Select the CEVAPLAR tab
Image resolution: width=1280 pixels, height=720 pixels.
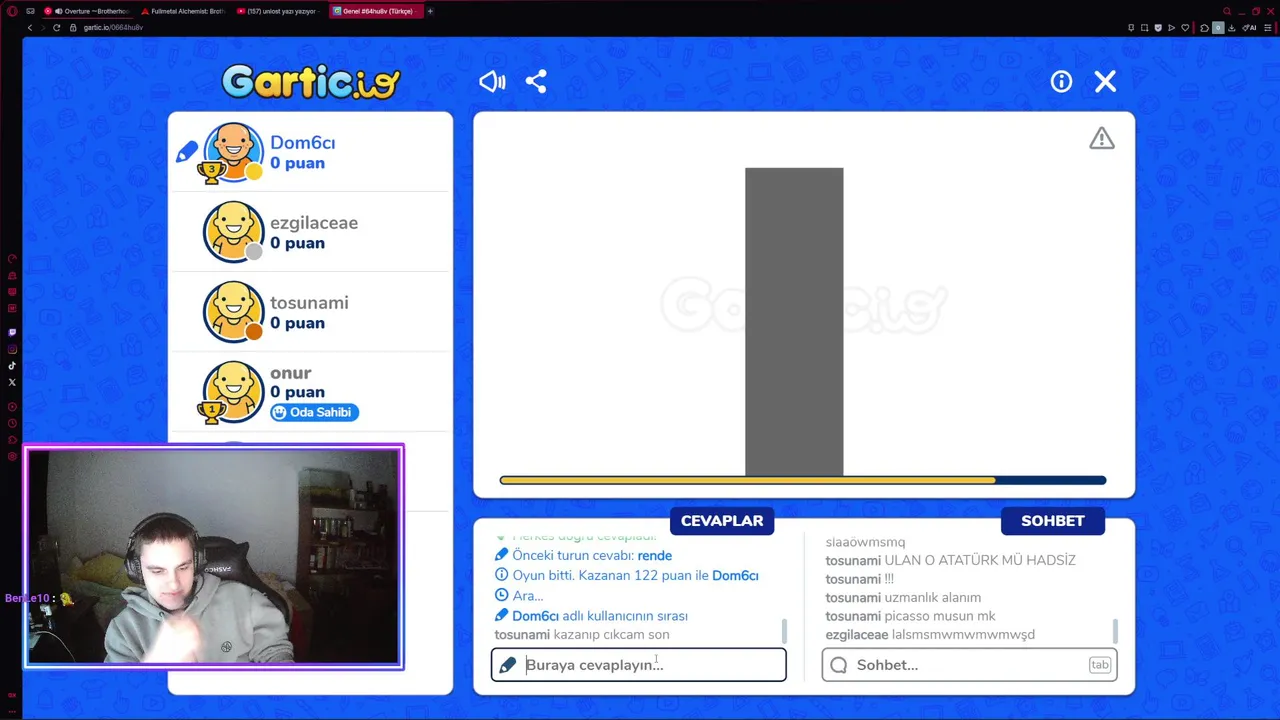pos(722,521)
